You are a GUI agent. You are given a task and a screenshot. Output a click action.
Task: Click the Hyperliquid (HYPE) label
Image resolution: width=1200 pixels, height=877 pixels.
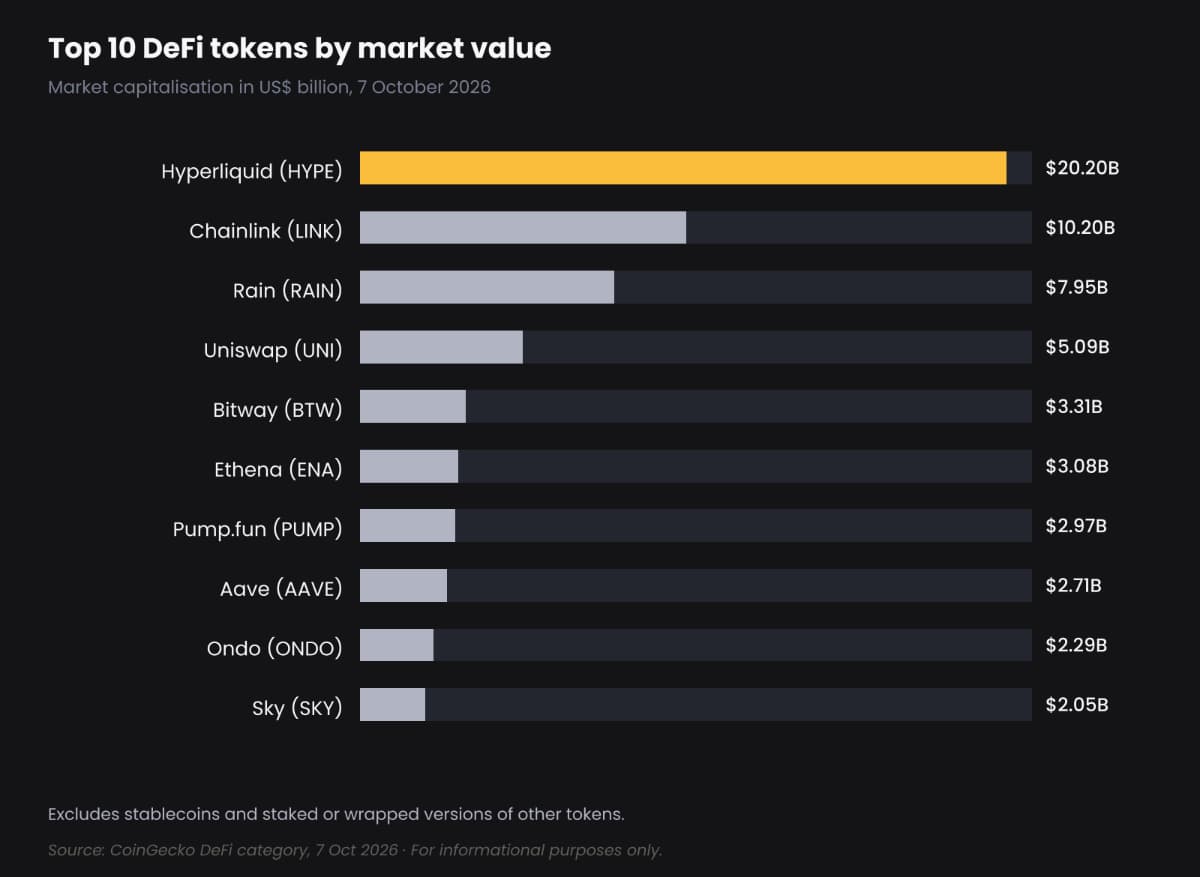pyautogui.click(x=252, y=172)
